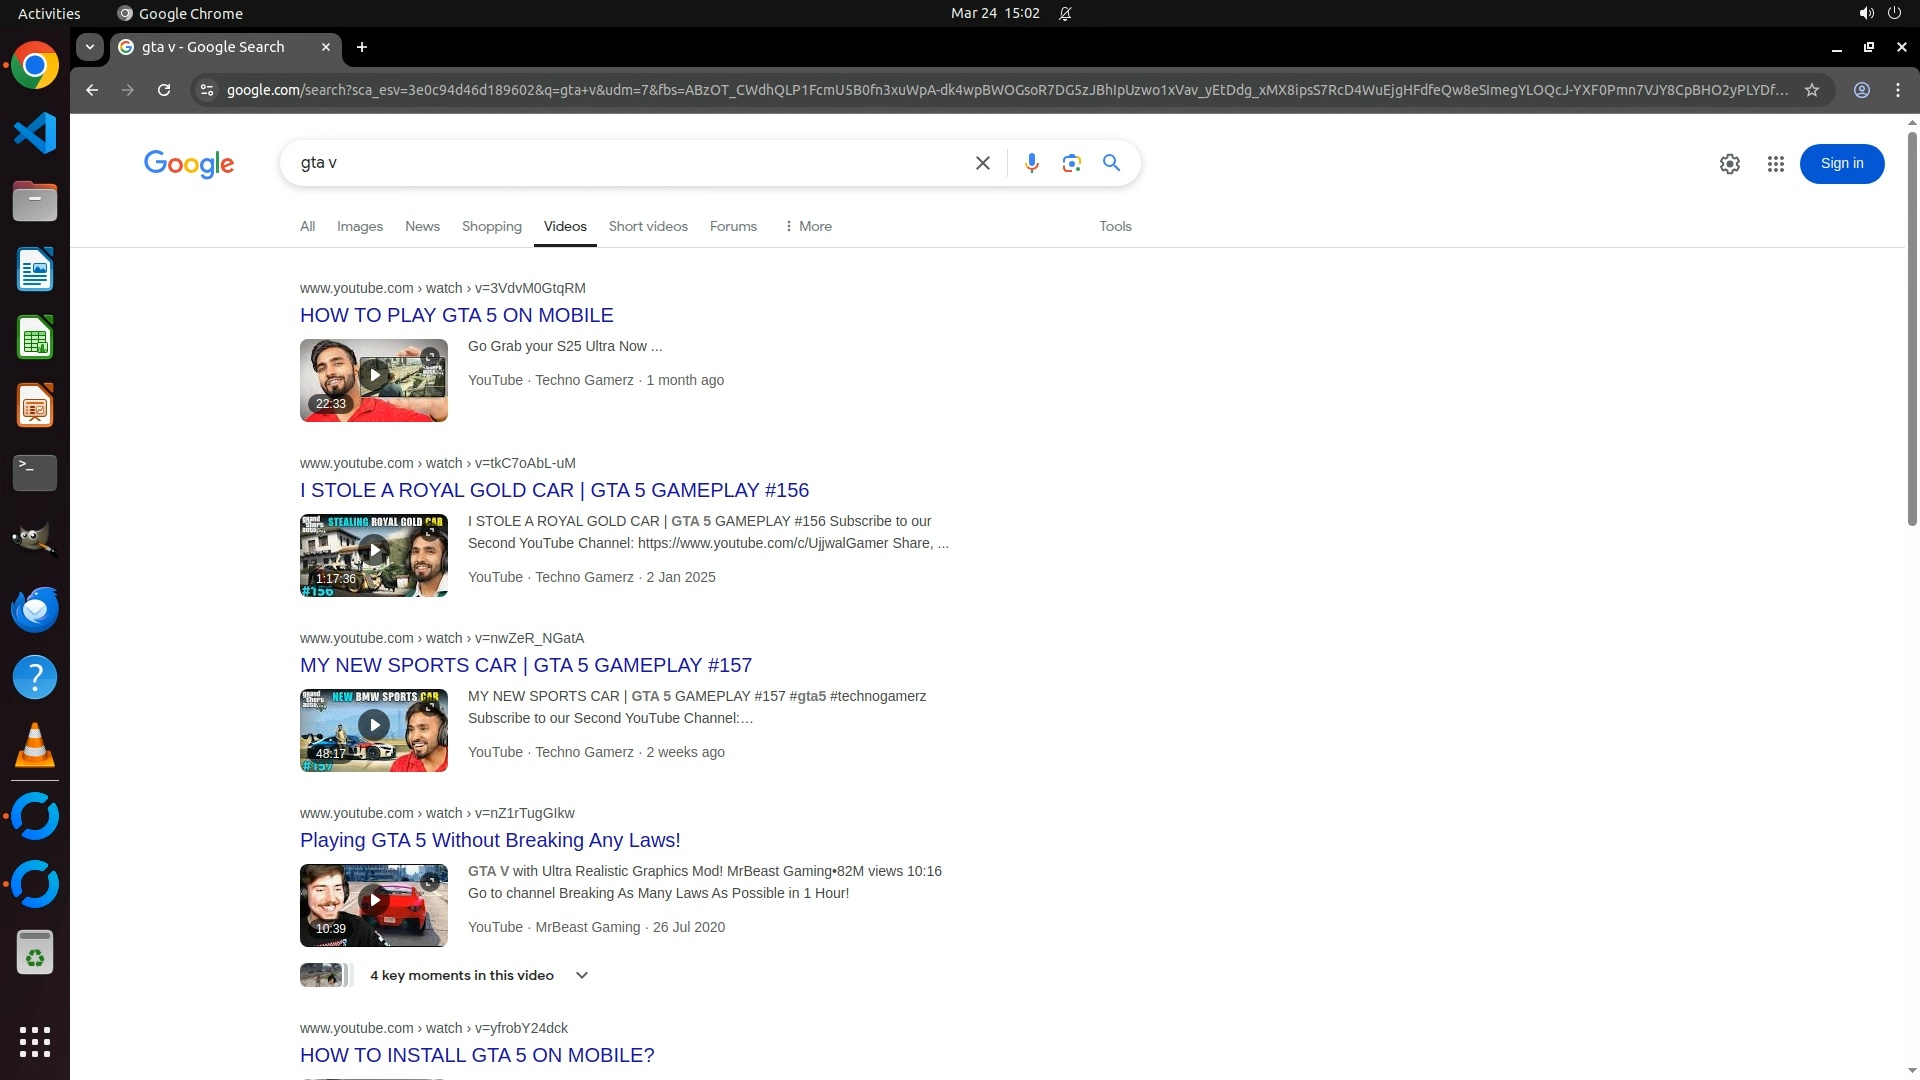Clear the search box text

982,163
